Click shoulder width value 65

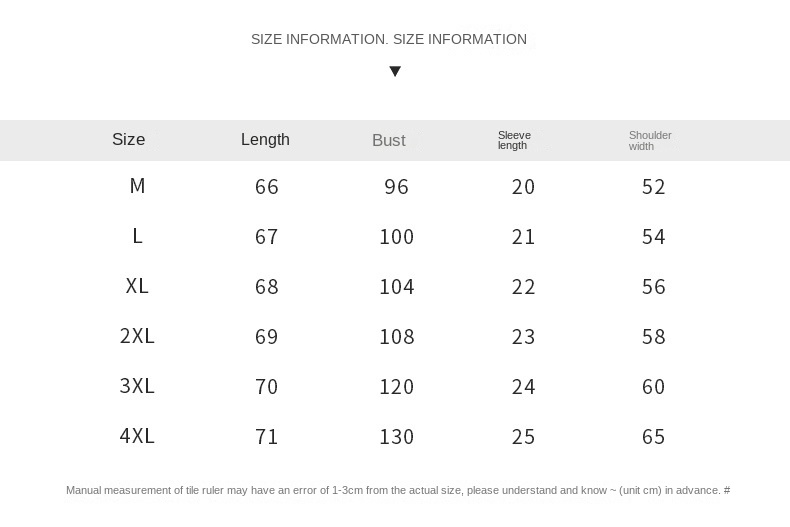coord(654,437)
